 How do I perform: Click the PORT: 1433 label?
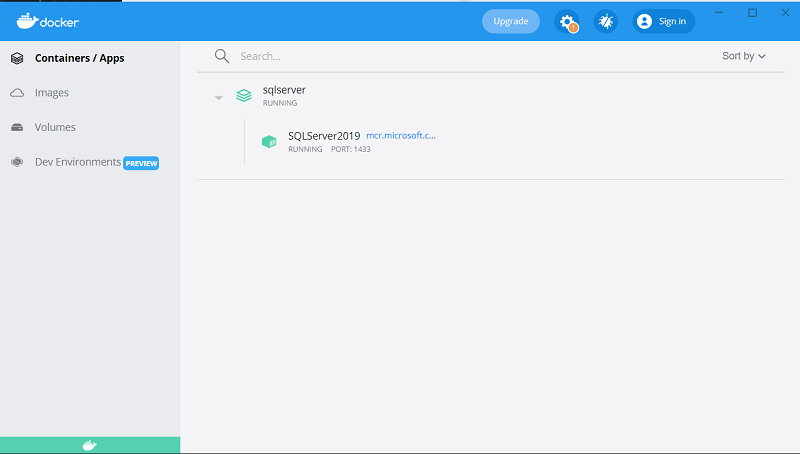point(351,149)
